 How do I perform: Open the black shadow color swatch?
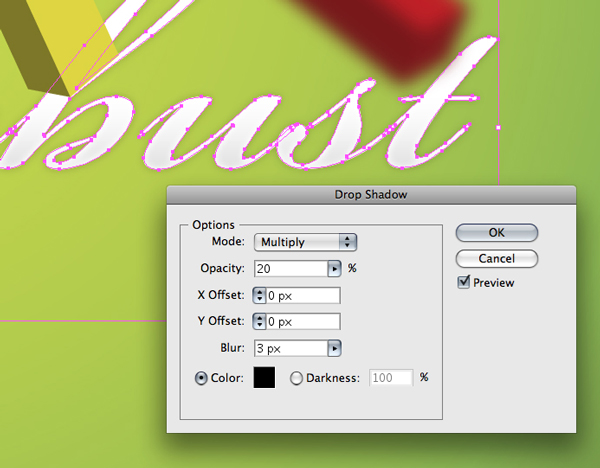tap(264, 378)
